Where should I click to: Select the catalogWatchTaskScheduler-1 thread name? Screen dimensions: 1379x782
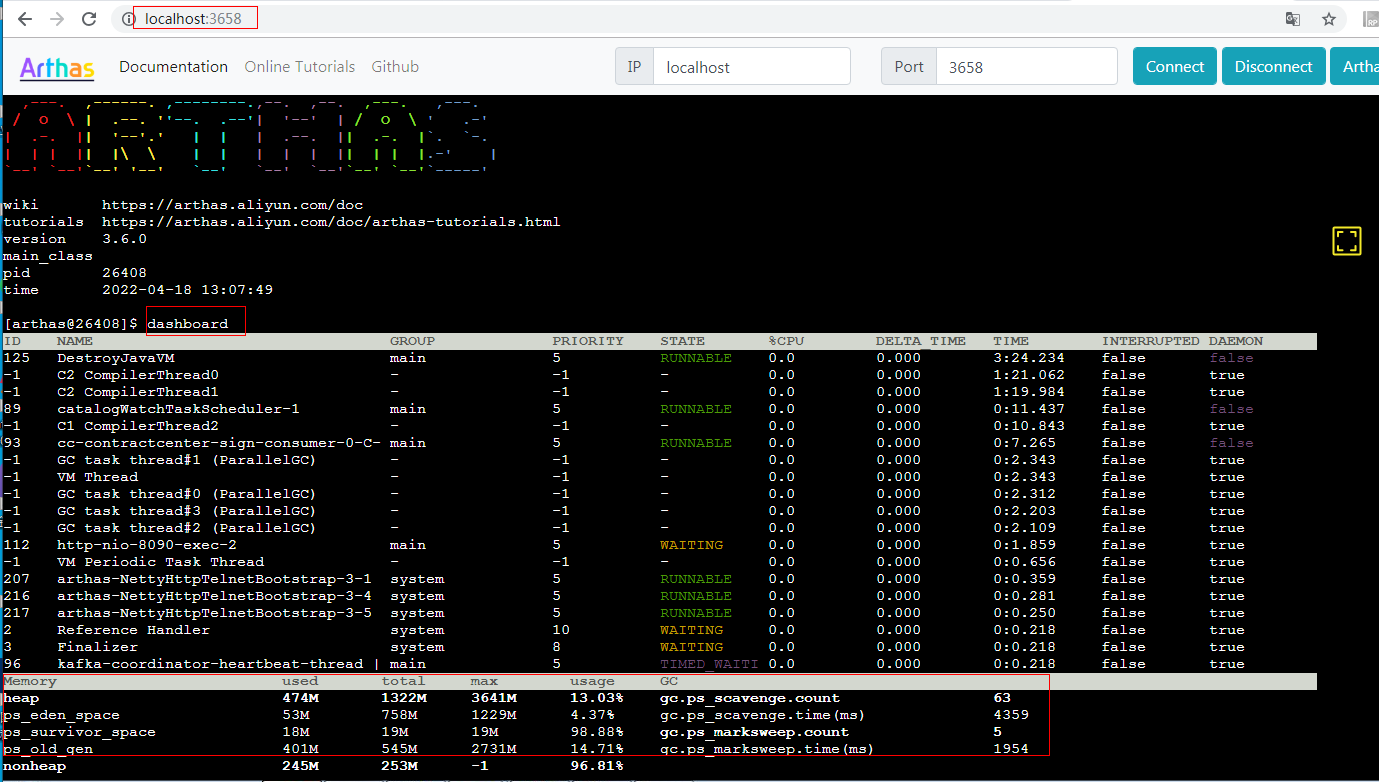point(178,409)
